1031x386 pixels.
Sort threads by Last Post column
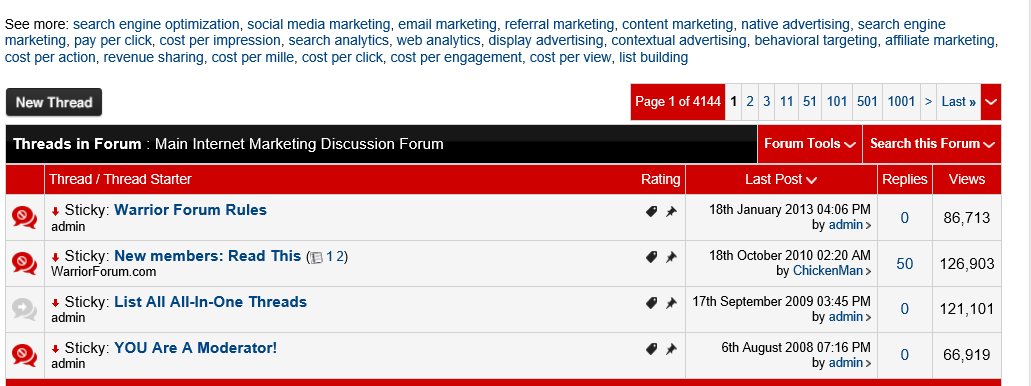point(781,180)
